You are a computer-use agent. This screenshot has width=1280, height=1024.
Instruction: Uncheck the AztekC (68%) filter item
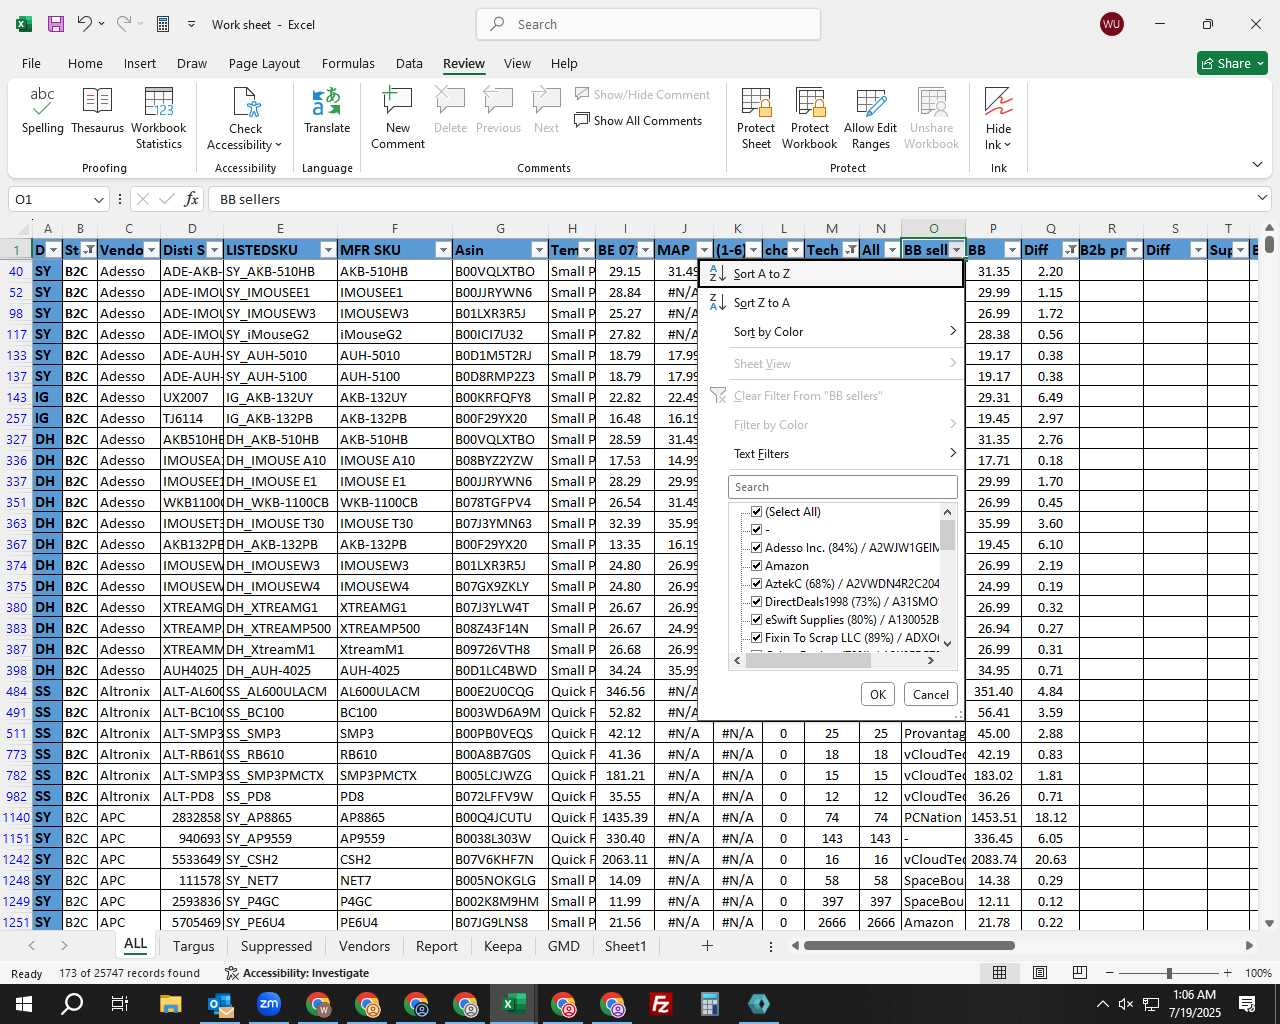pos(757,584)
